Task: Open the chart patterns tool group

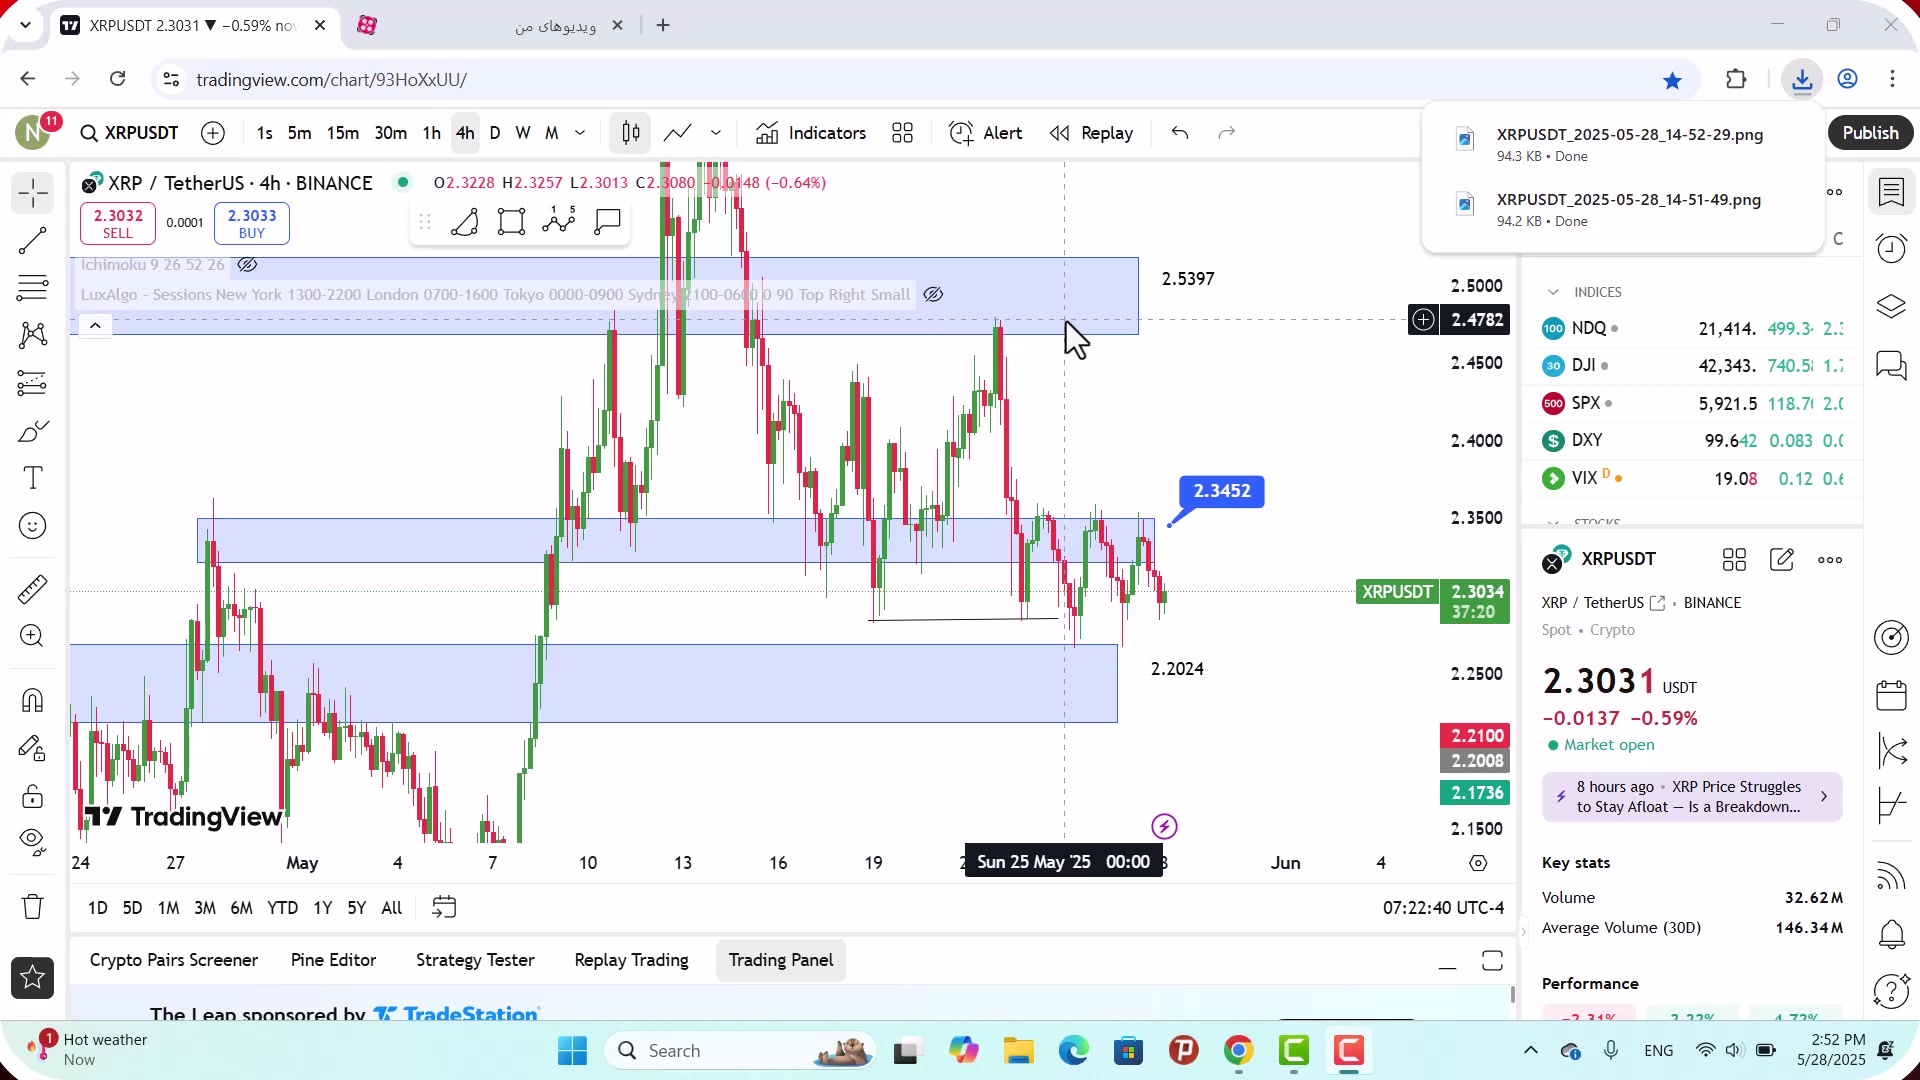Action: pos(33,335)
